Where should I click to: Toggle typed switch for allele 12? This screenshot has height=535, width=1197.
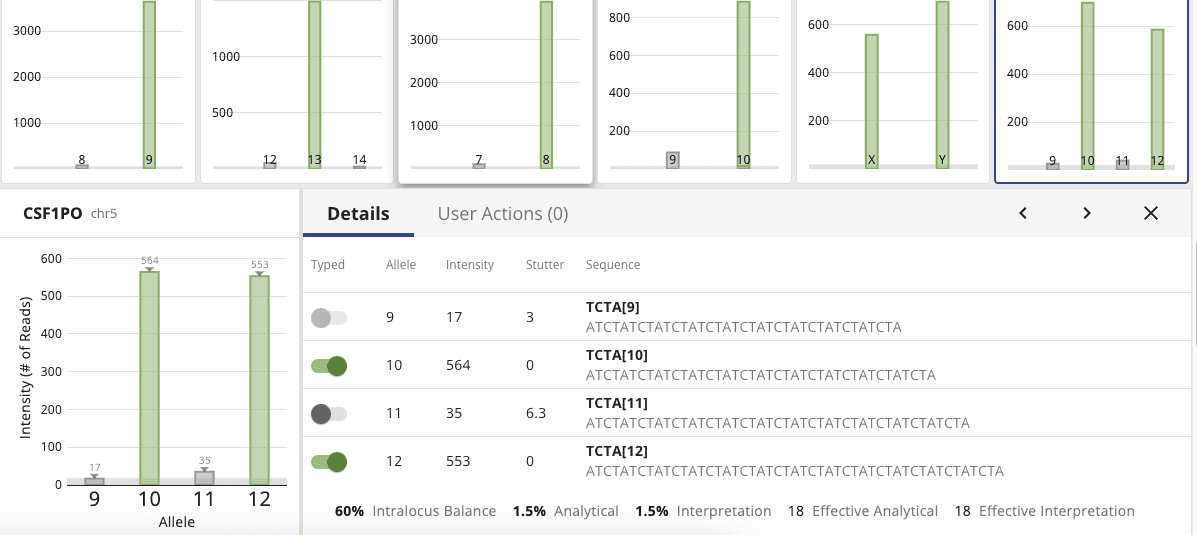pyautogui.click(x=329, y=462)
